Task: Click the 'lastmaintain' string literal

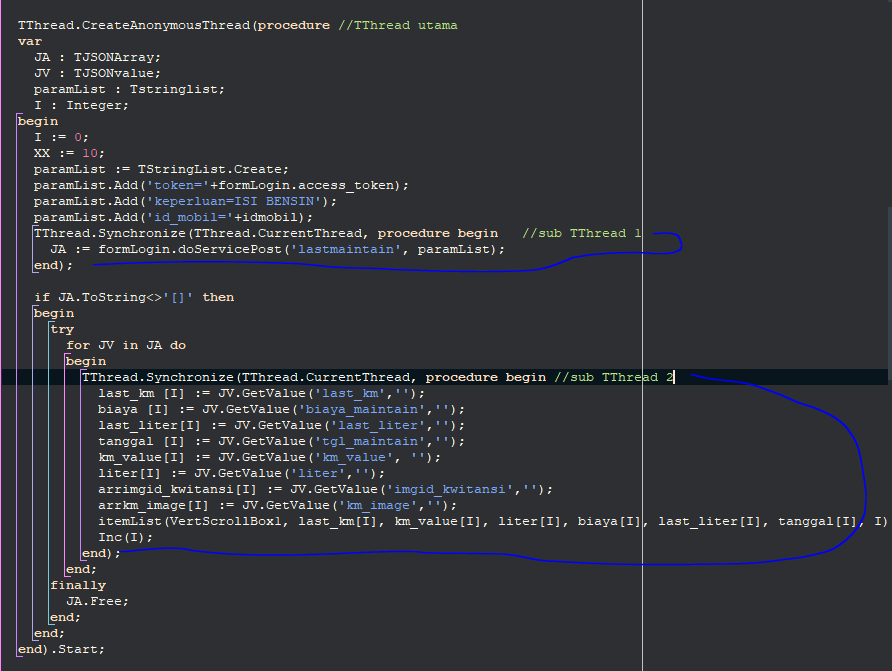Action: [346, 249]
